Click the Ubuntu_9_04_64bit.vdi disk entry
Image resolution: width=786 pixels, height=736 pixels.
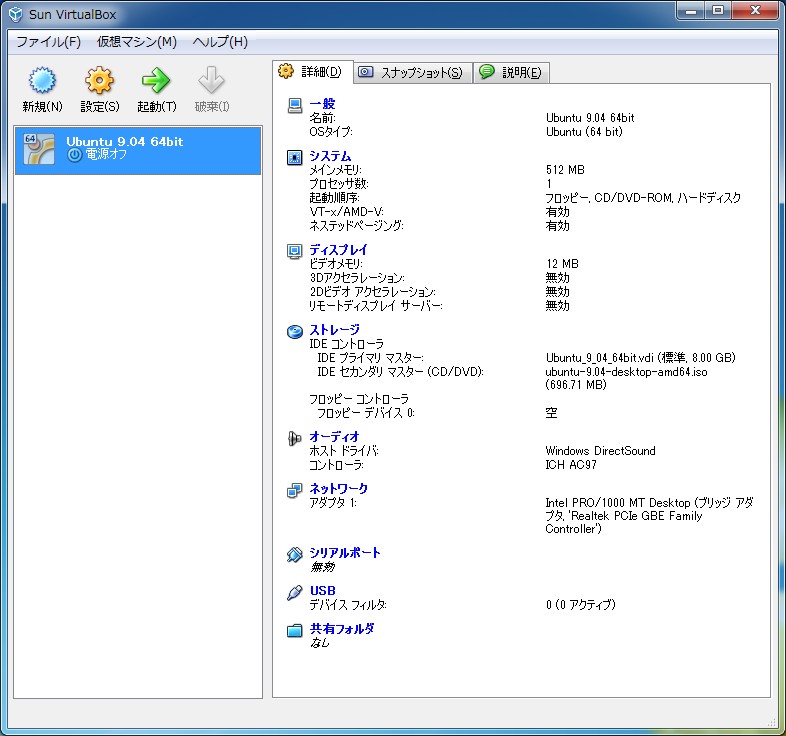(640, 358)
